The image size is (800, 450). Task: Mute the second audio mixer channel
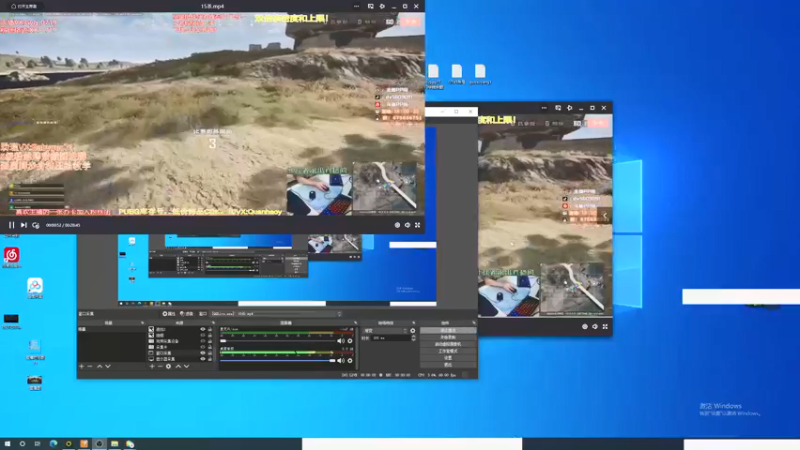(x=341, y=361)
